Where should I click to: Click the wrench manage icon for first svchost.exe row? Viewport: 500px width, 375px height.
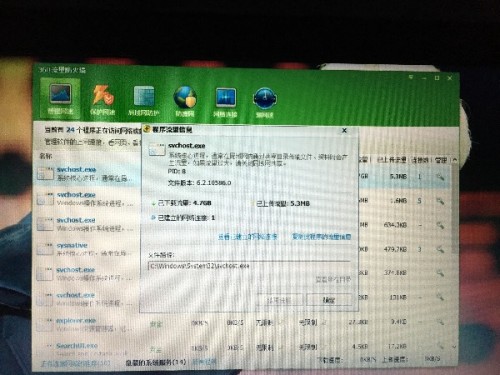pyautogui.click(x=440, y=177)
